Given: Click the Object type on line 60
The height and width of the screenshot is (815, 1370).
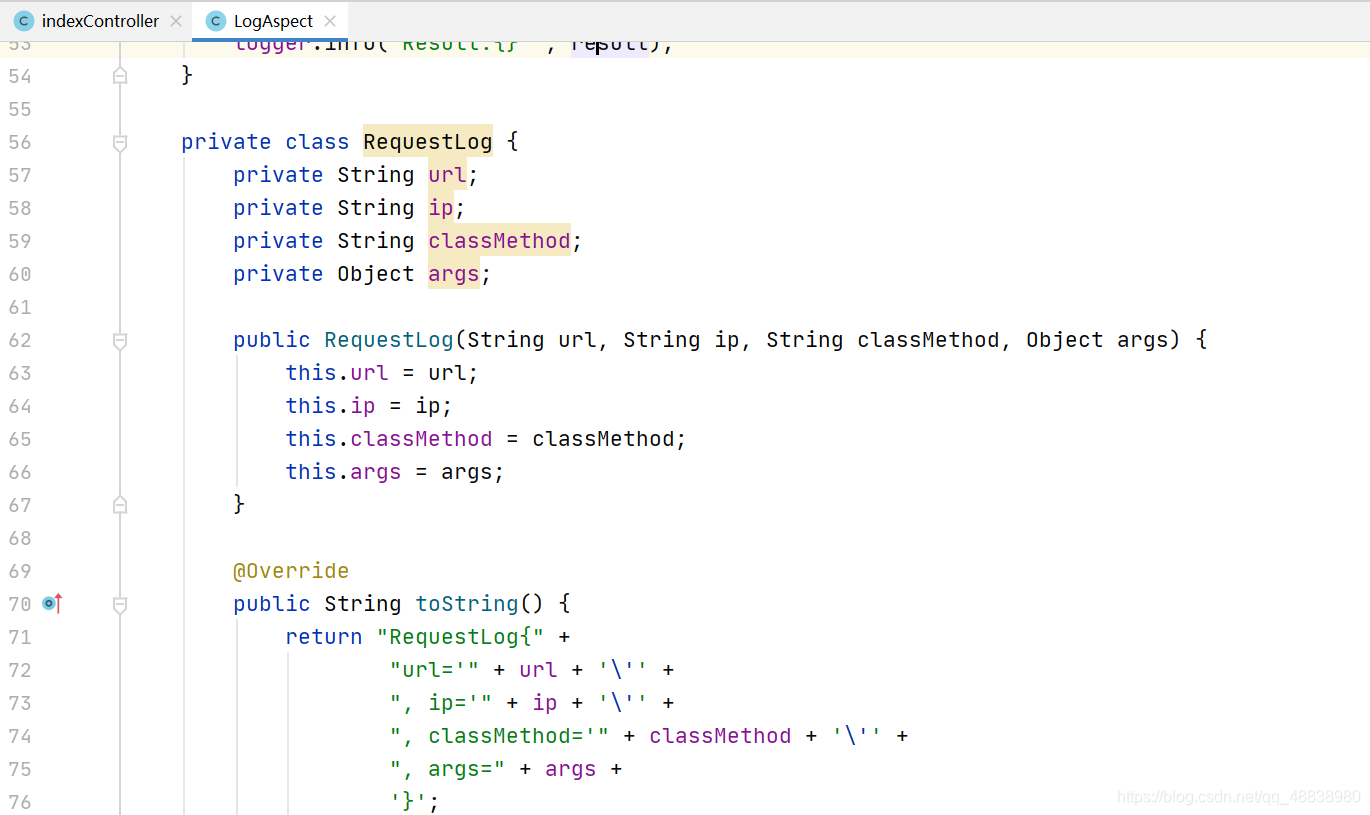Looking at the screenshot, I should coord(376,274).
